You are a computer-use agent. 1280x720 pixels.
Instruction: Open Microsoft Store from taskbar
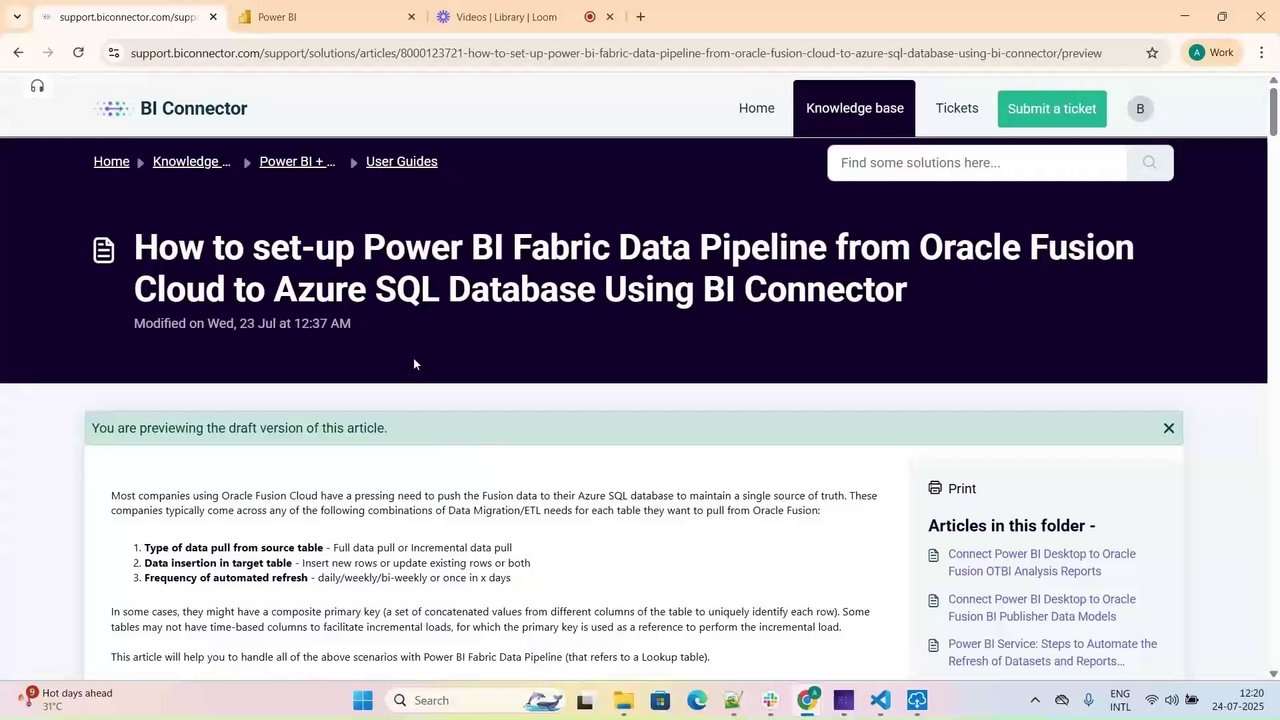click(660, 700)
